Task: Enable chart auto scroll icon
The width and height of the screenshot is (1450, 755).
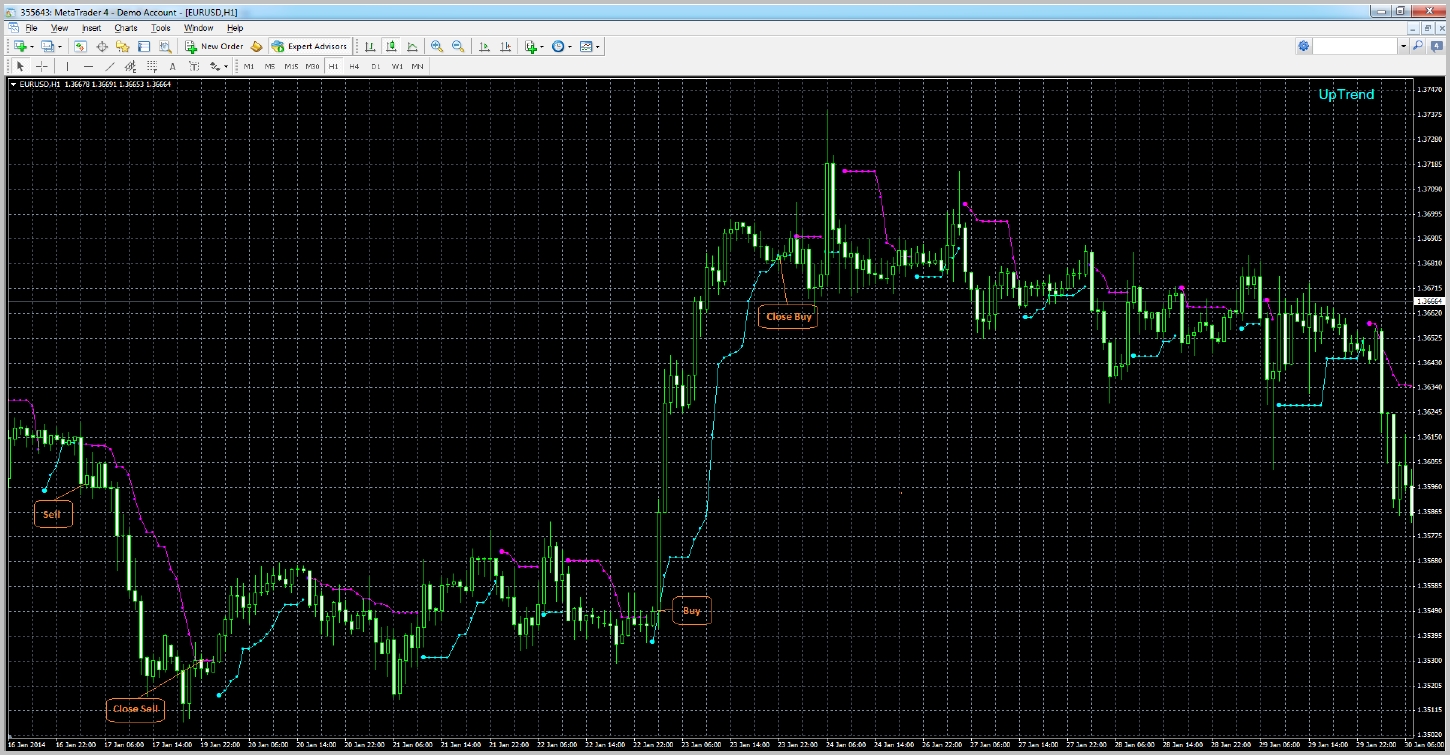Action: [x=484, y=46]
